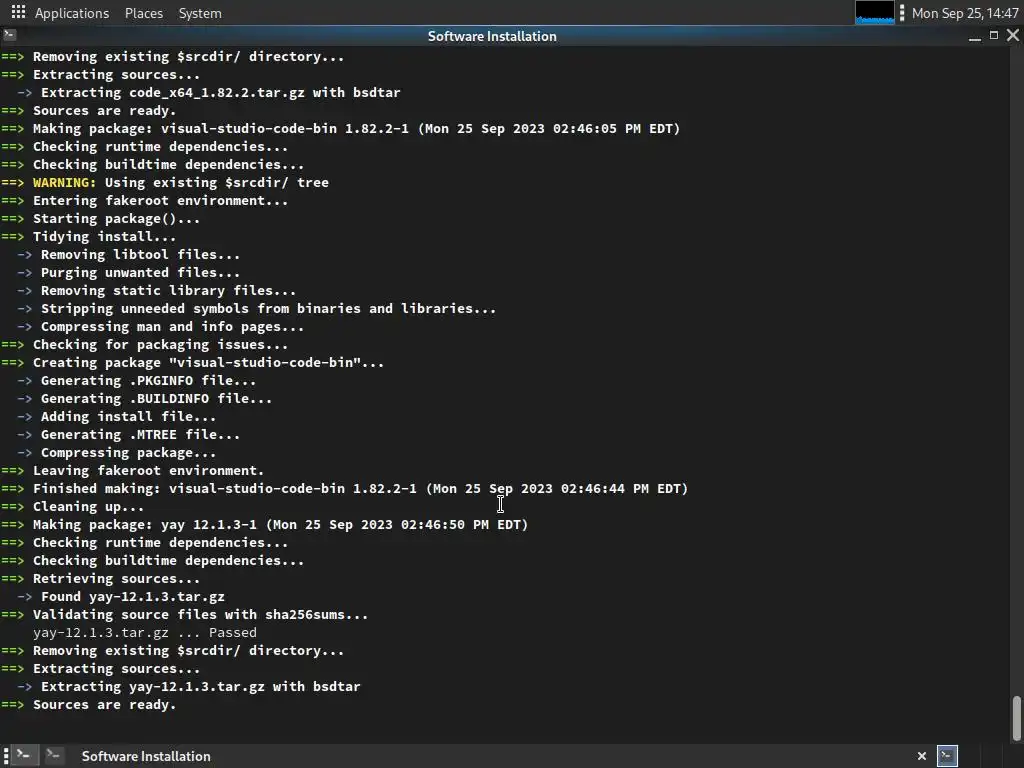Click 'Checking for packaging issues...' line

(161, 345)
